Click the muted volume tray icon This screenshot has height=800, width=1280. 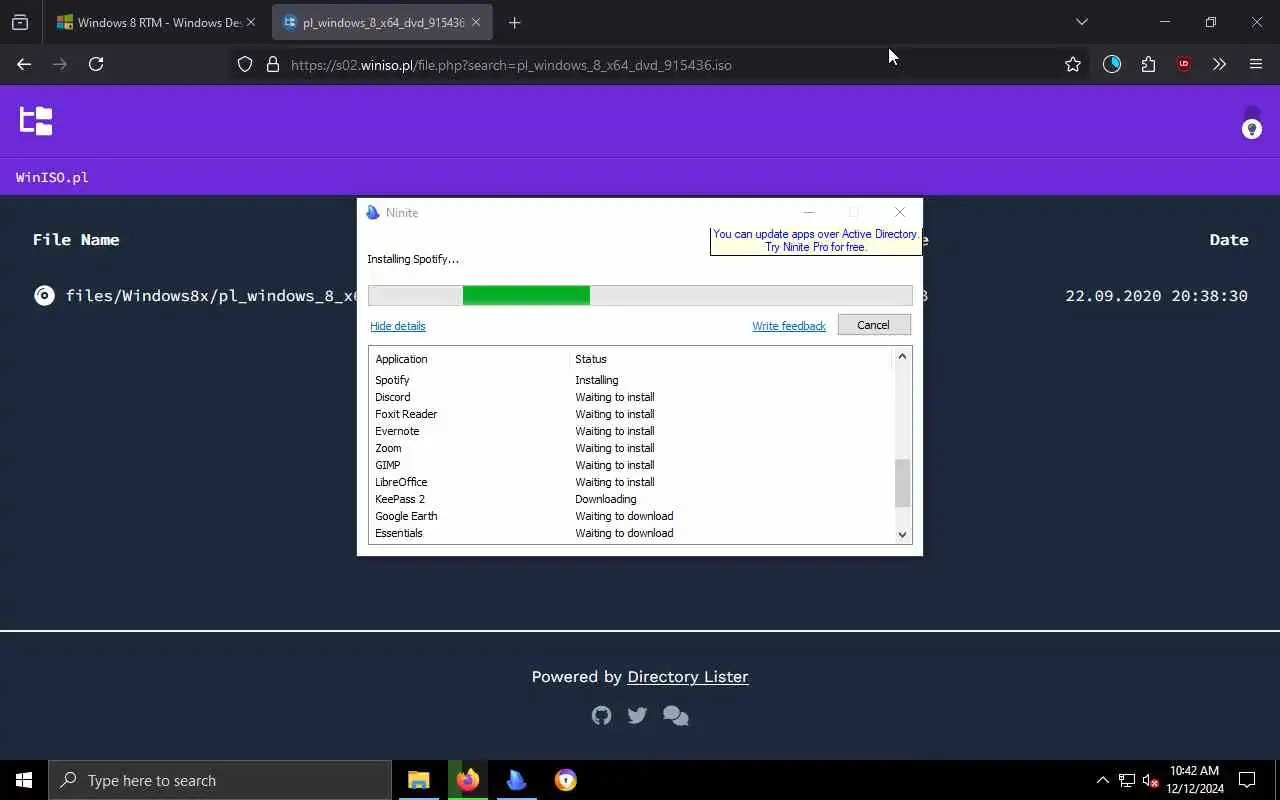(1151, 780)
